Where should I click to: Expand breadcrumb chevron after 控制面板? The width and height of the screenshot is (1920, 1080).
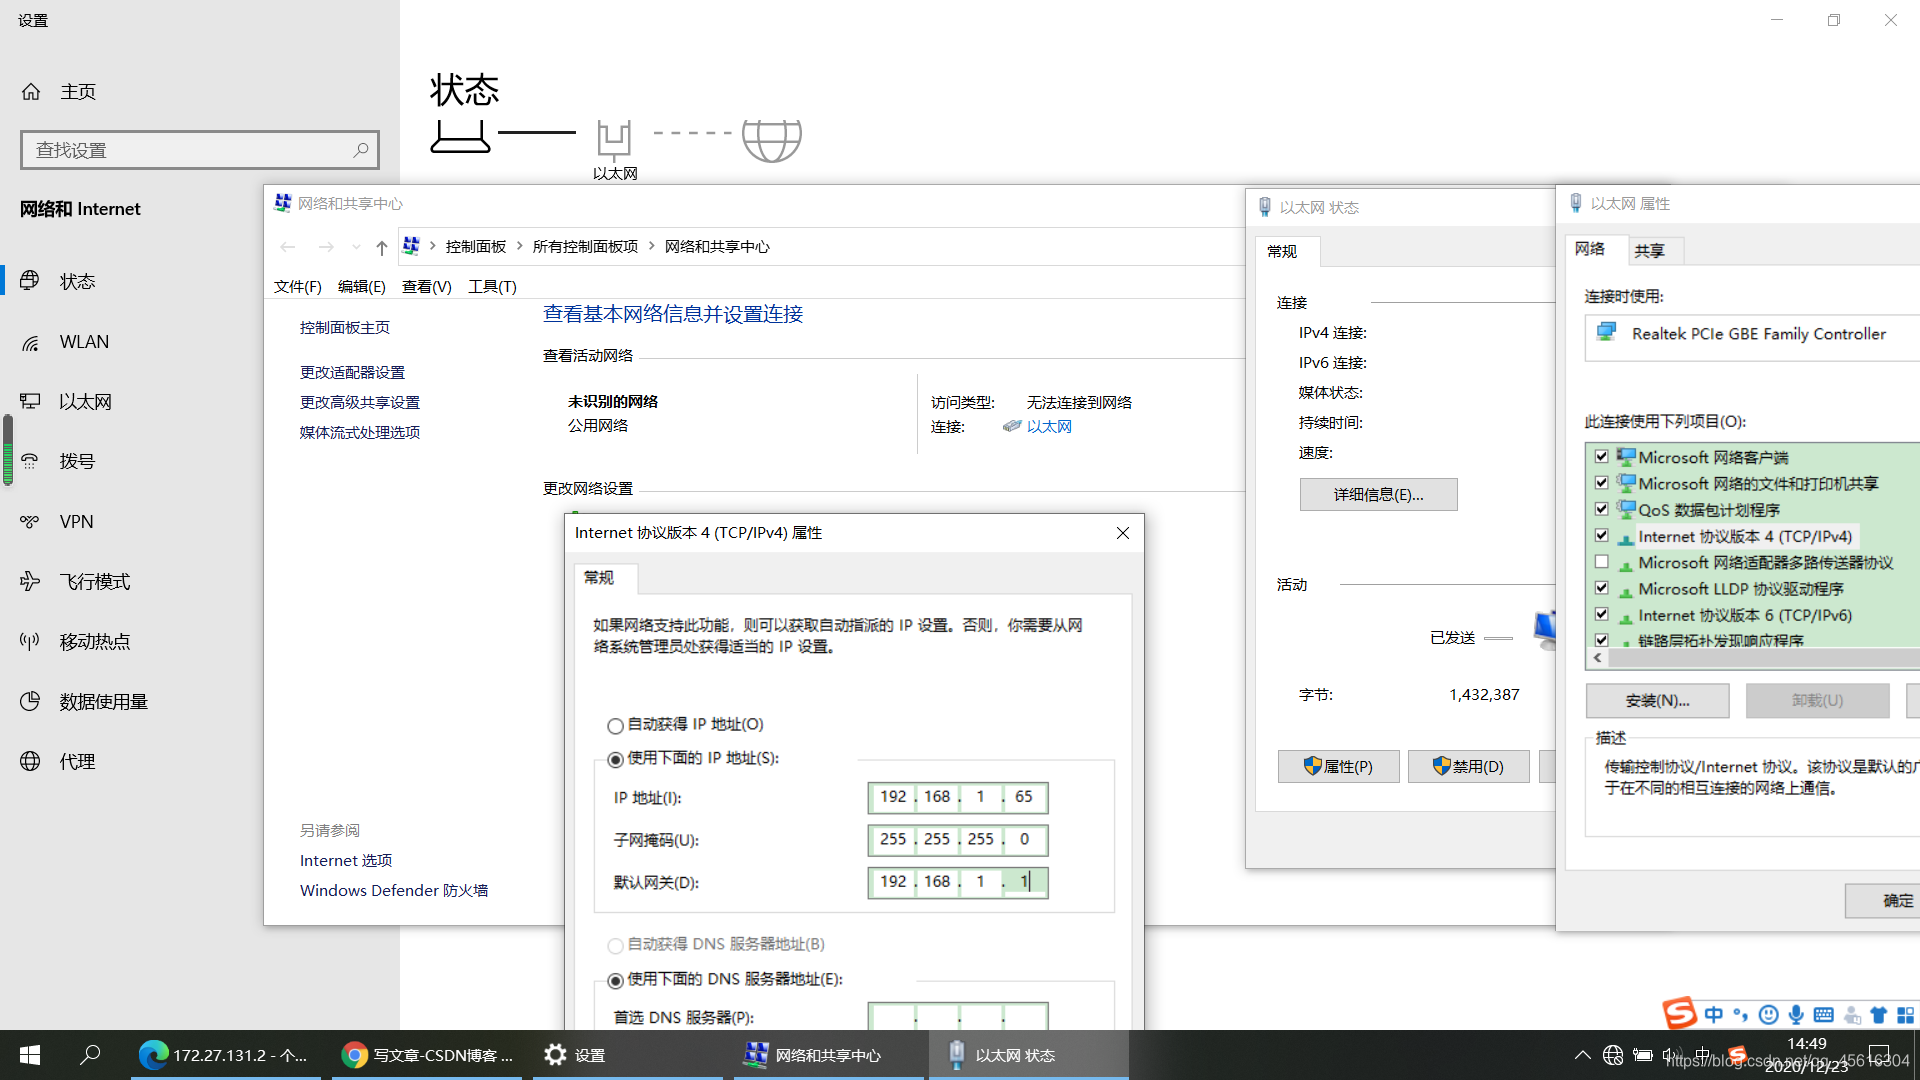tap(520, 246)
